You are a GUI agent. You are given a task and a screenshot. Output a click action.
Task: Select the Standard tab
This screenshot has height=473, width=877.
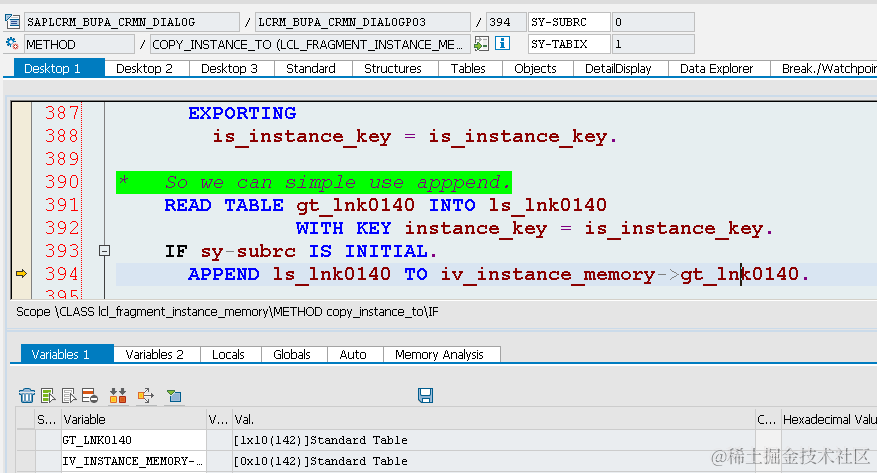pos(311,68)
